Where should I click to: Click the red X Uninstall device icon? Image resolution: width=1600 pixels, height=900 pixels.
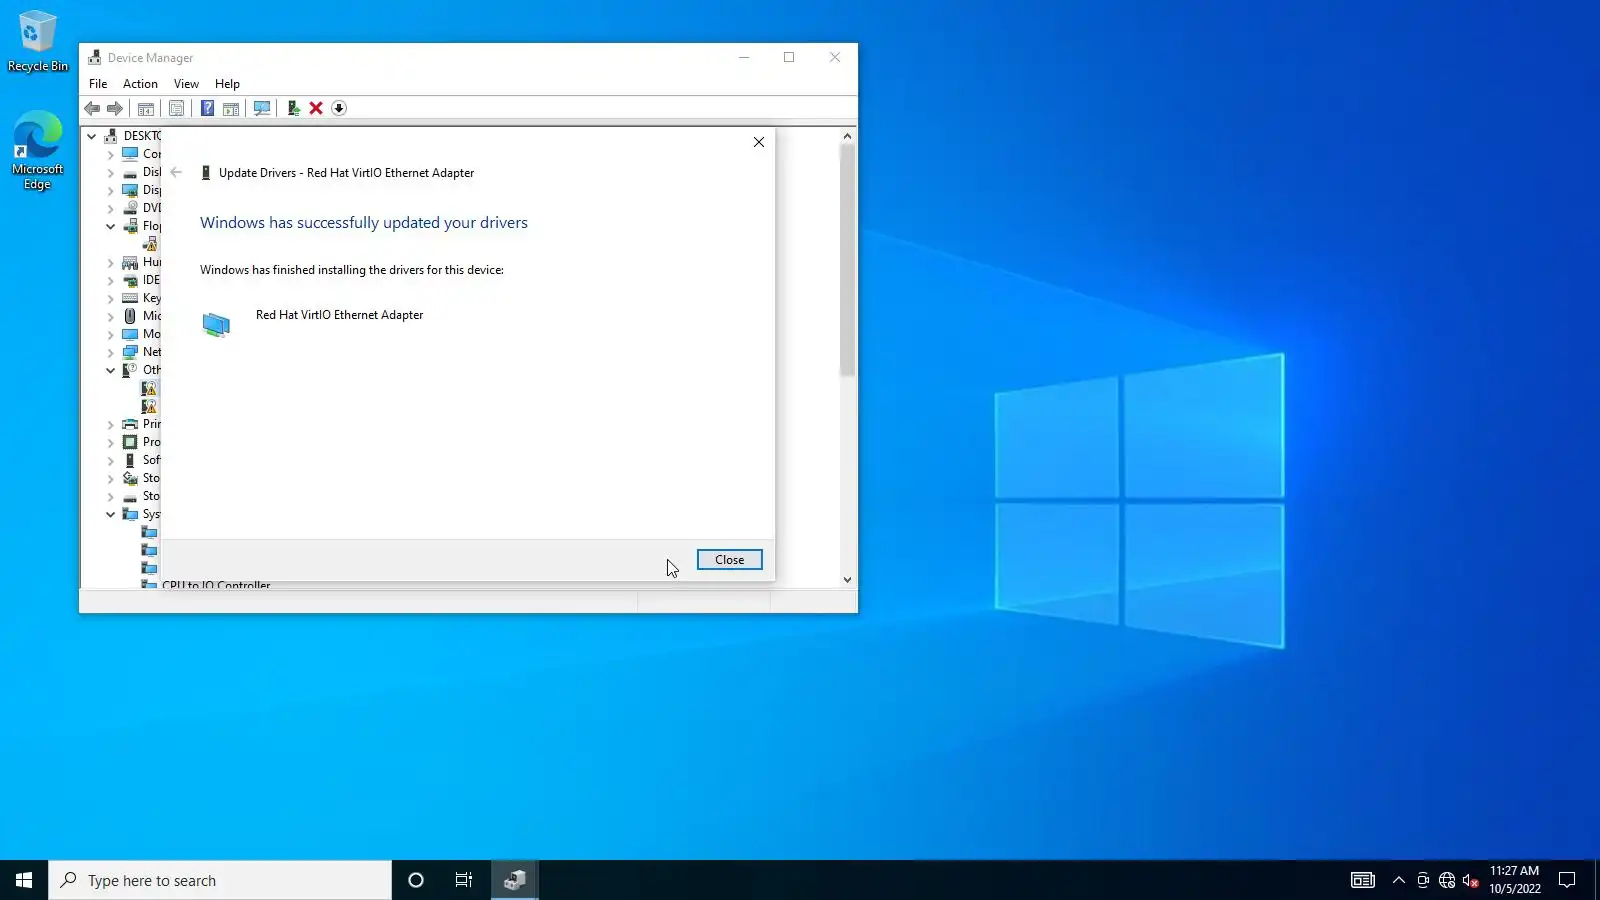tap(316, 108)
